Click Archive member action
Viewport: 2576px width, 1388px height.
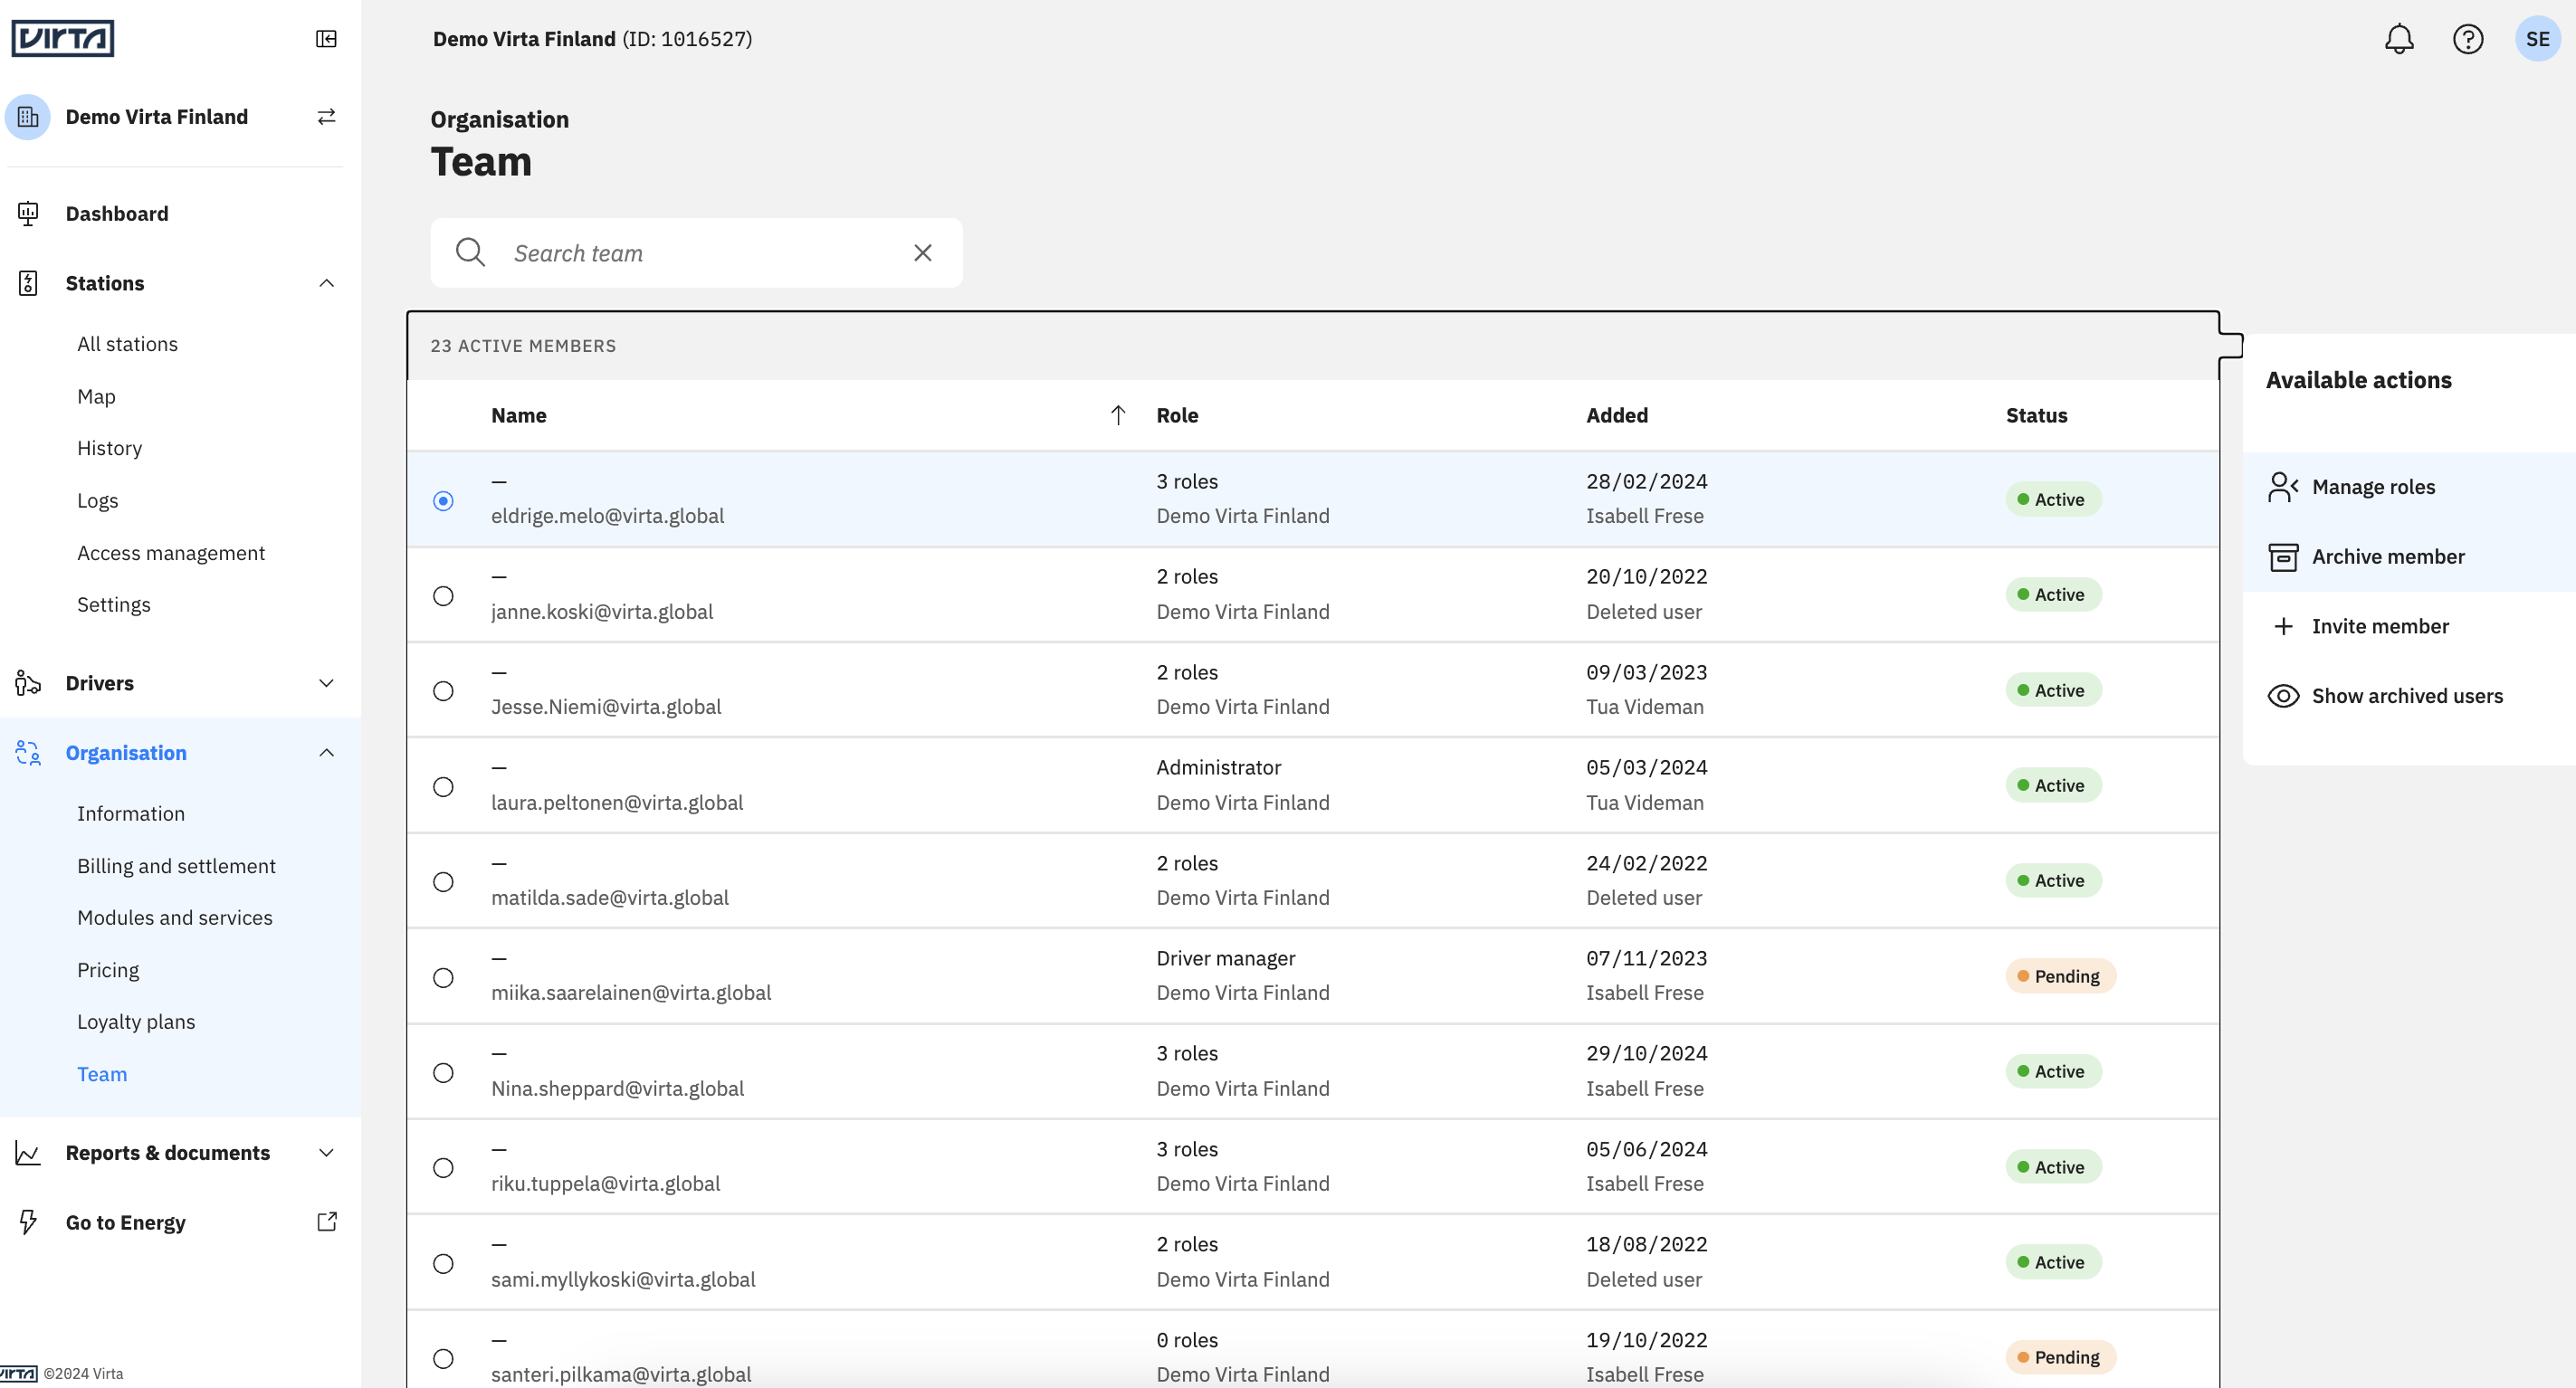coord(2388,557)
